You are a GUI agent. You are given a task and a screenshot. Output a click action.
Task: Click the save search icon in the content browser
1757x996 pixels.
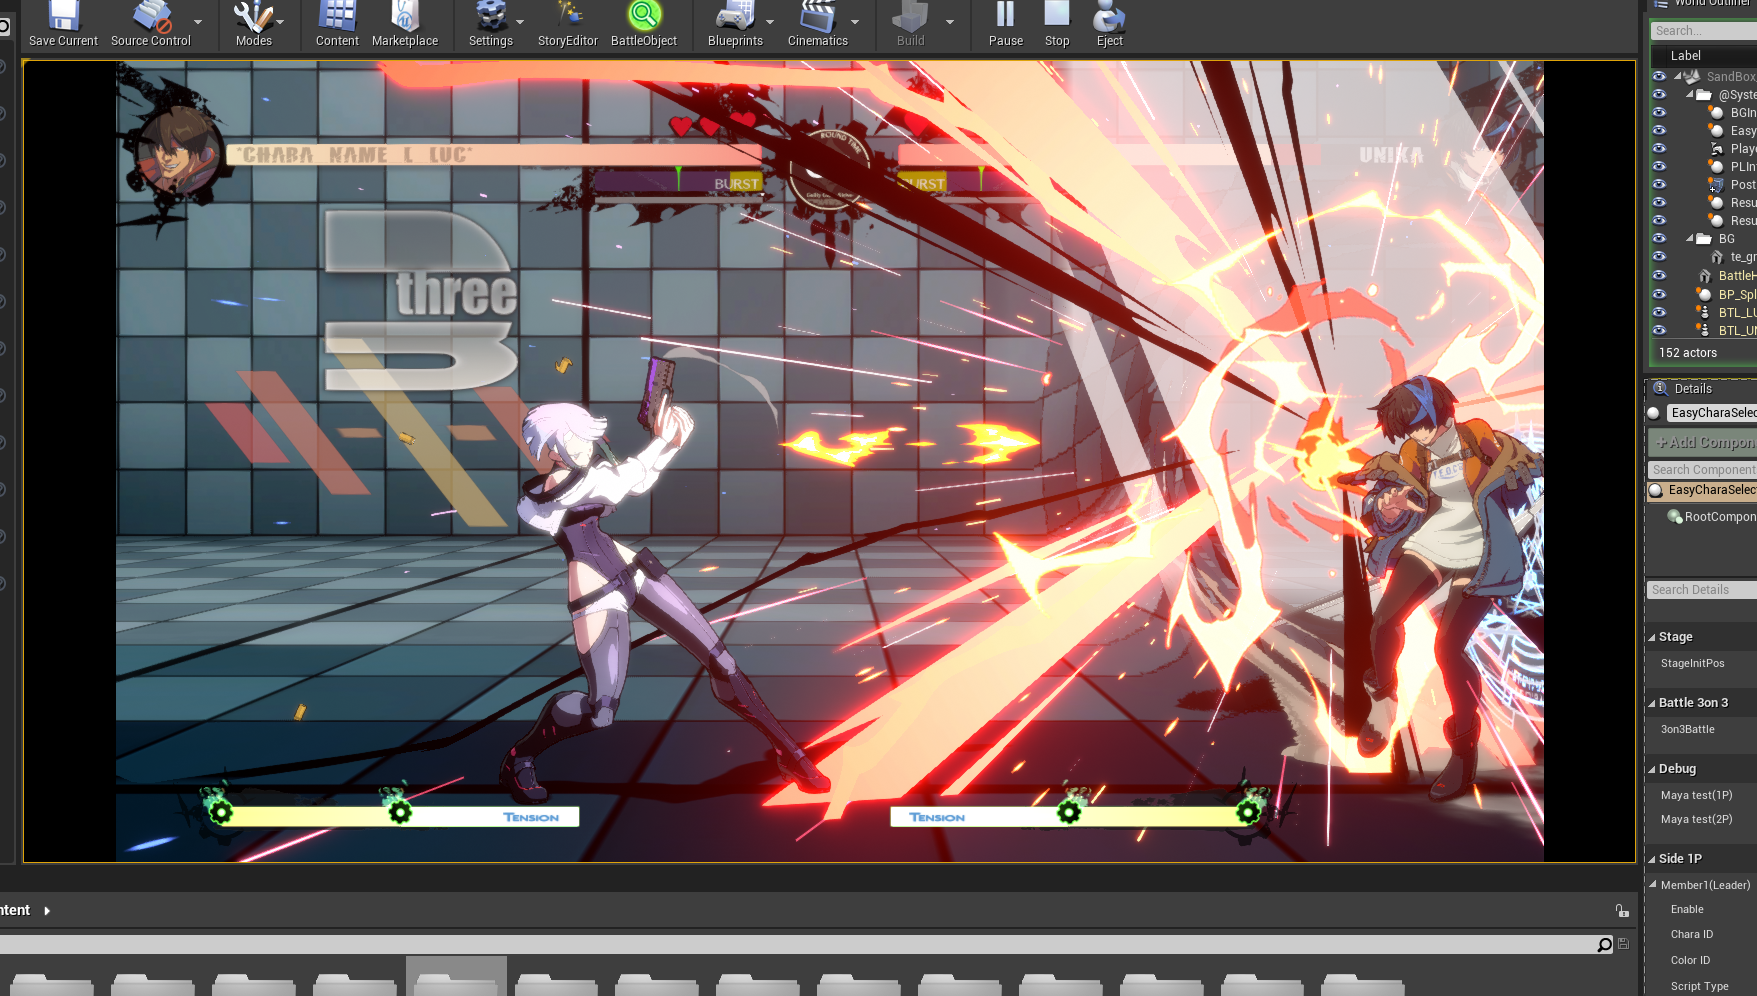(x=1623, y=944)
